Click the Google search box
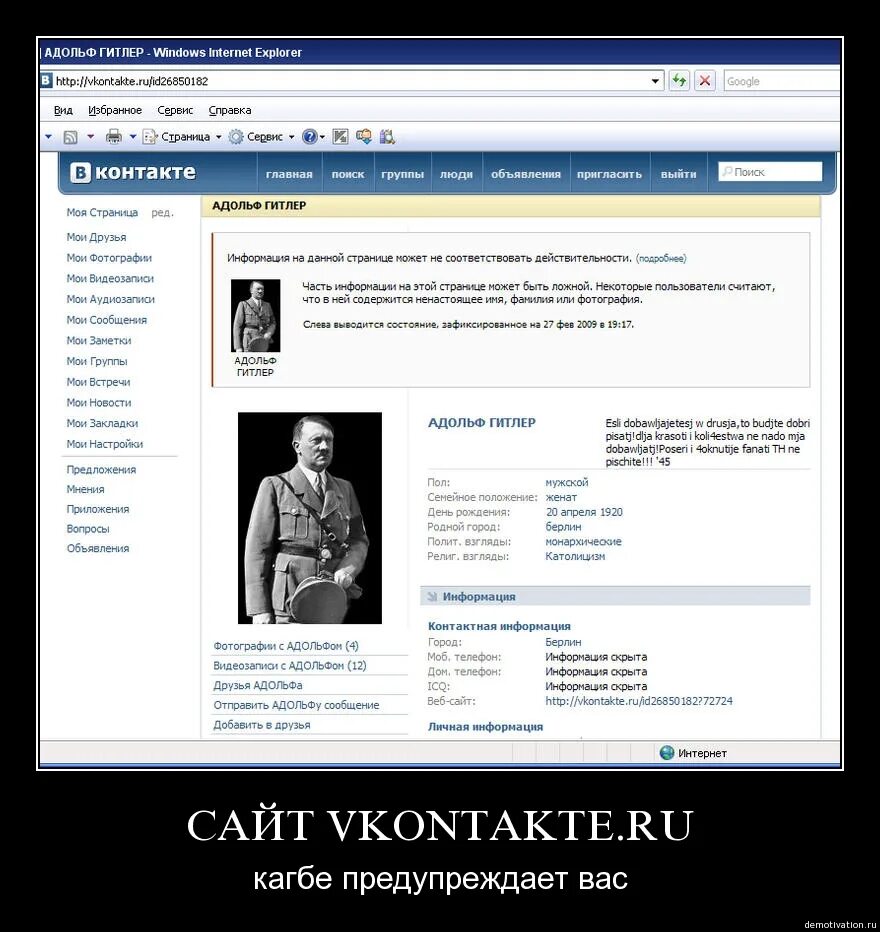Viewport: 880px width, 932px height. (781, 81)
